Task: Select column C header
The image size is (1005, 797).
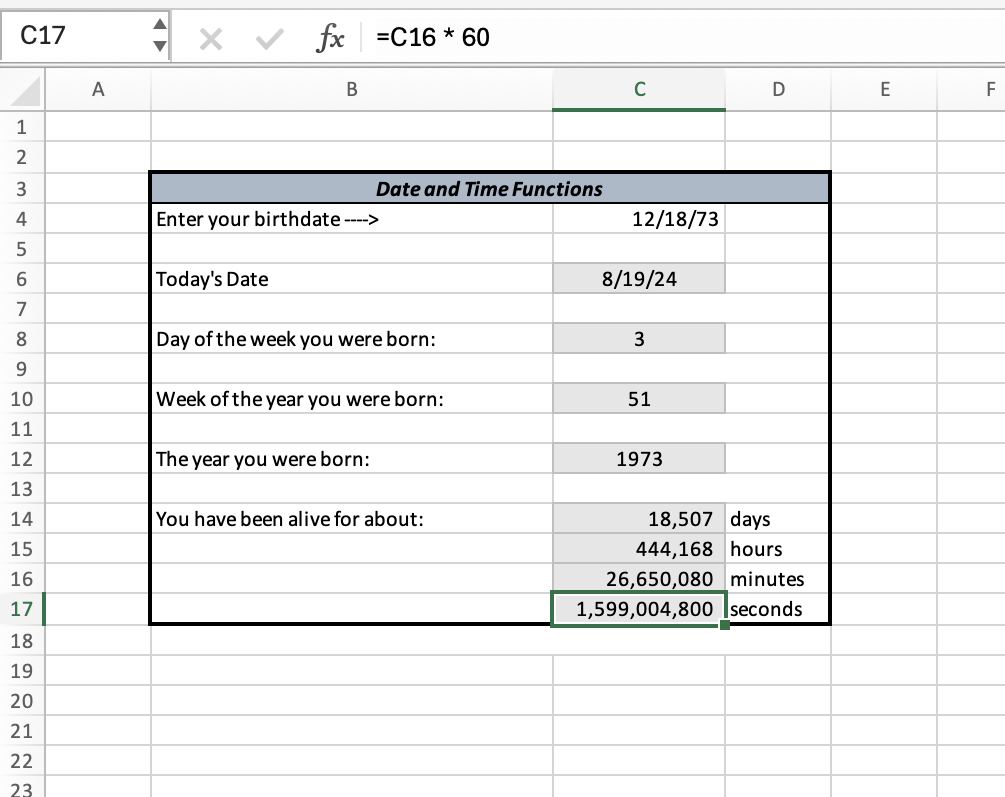Action: [x=638, y=89]
